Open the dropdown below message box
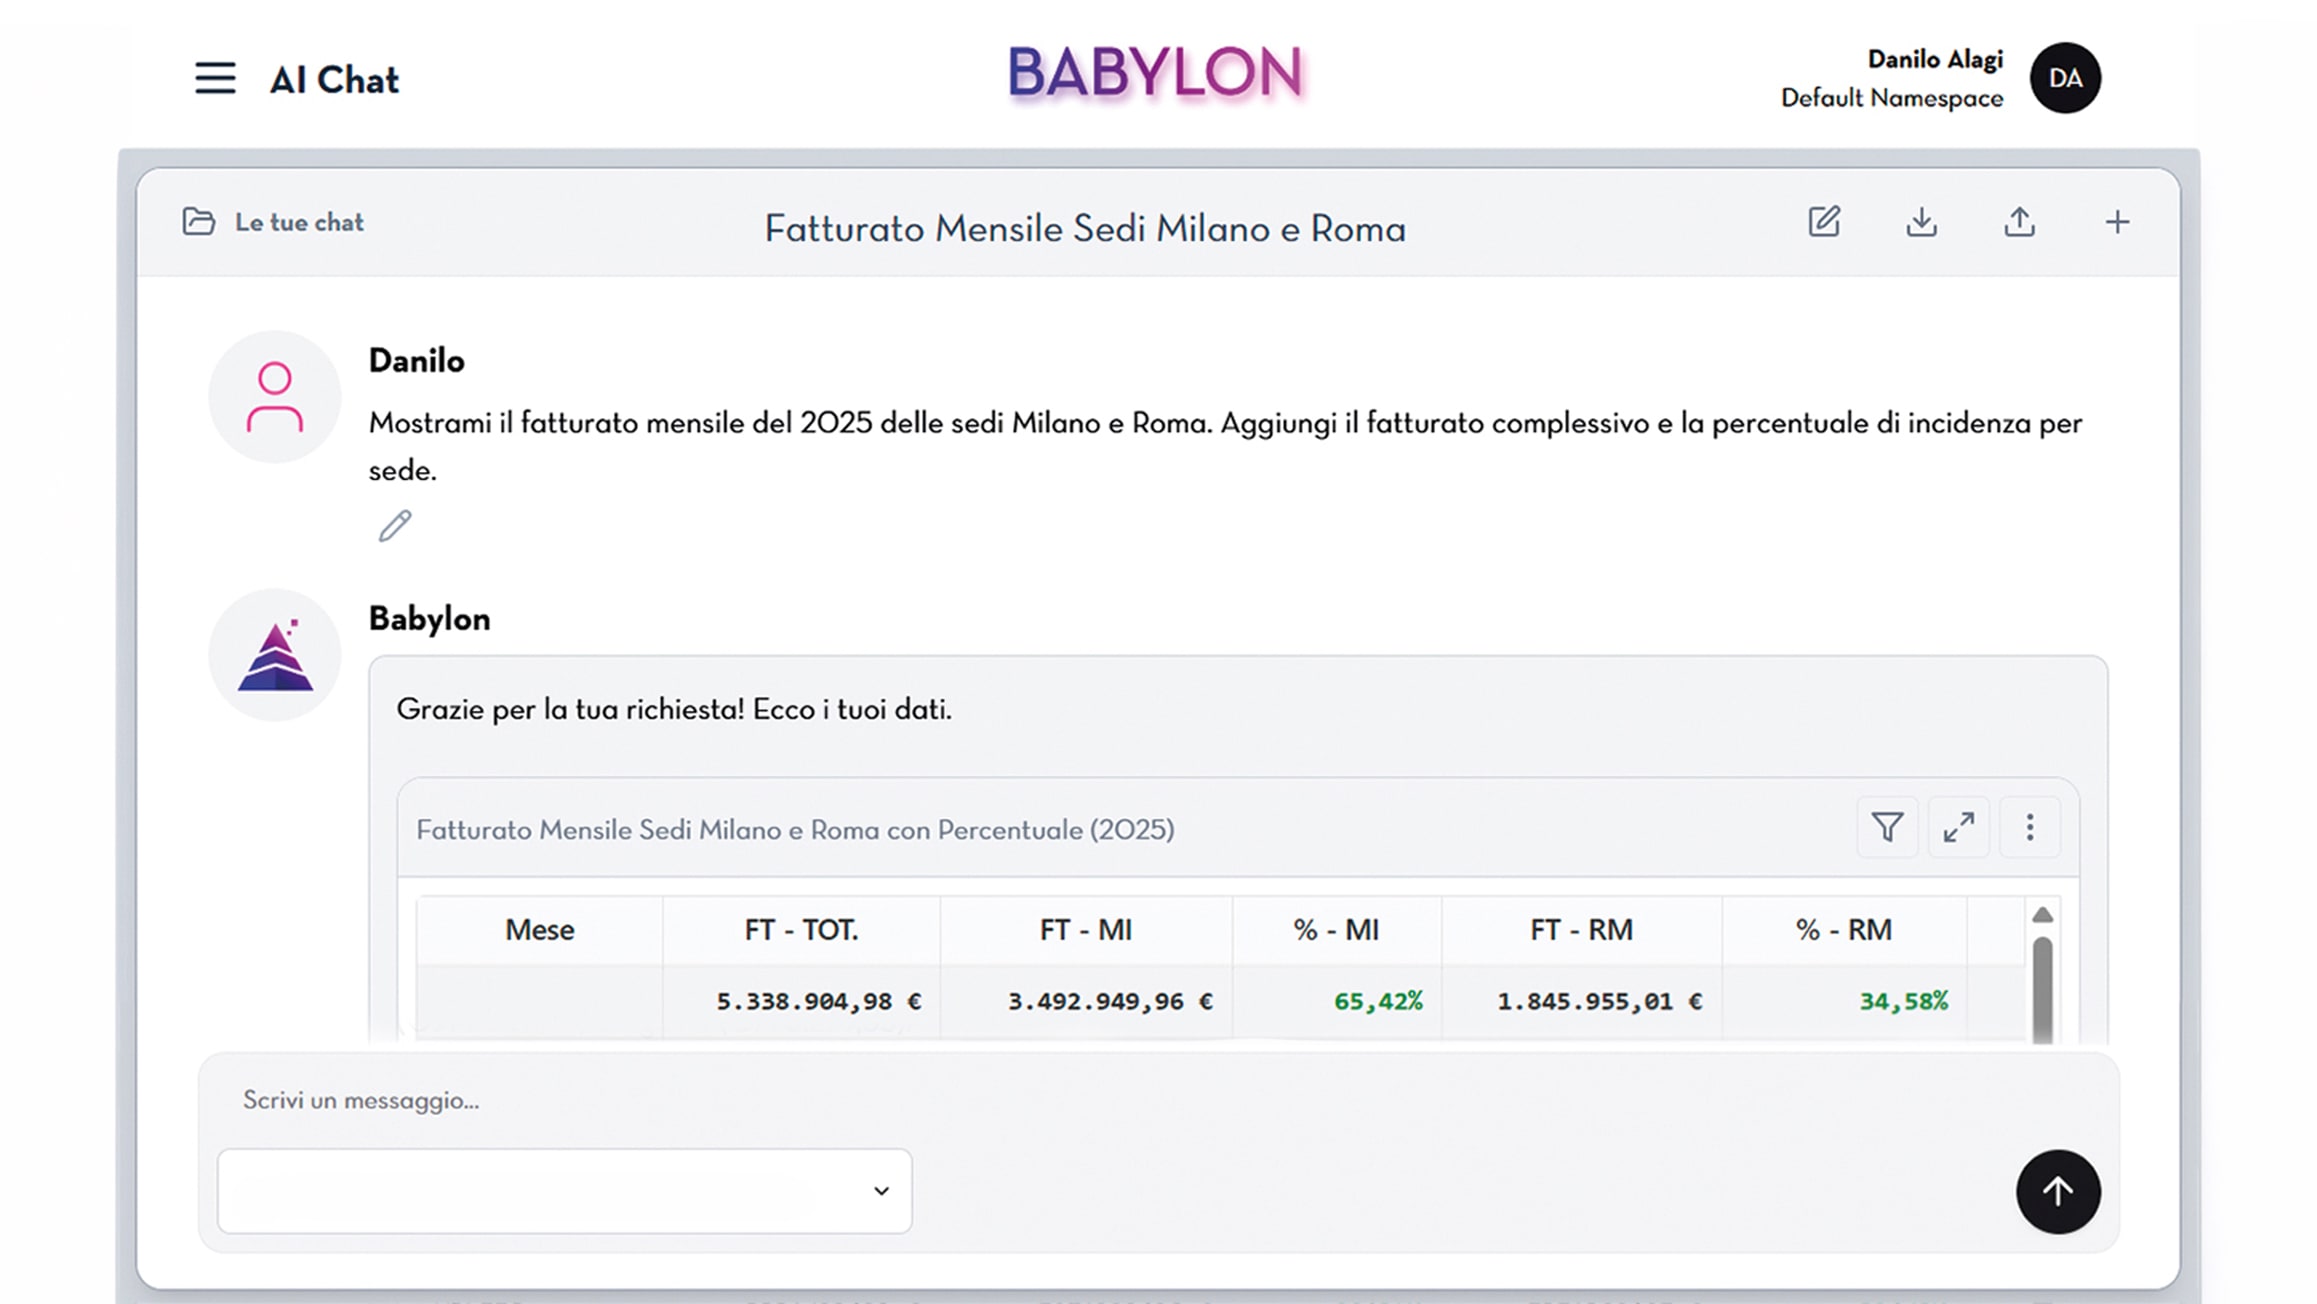The image size is (2317, 1304). 564,1190
